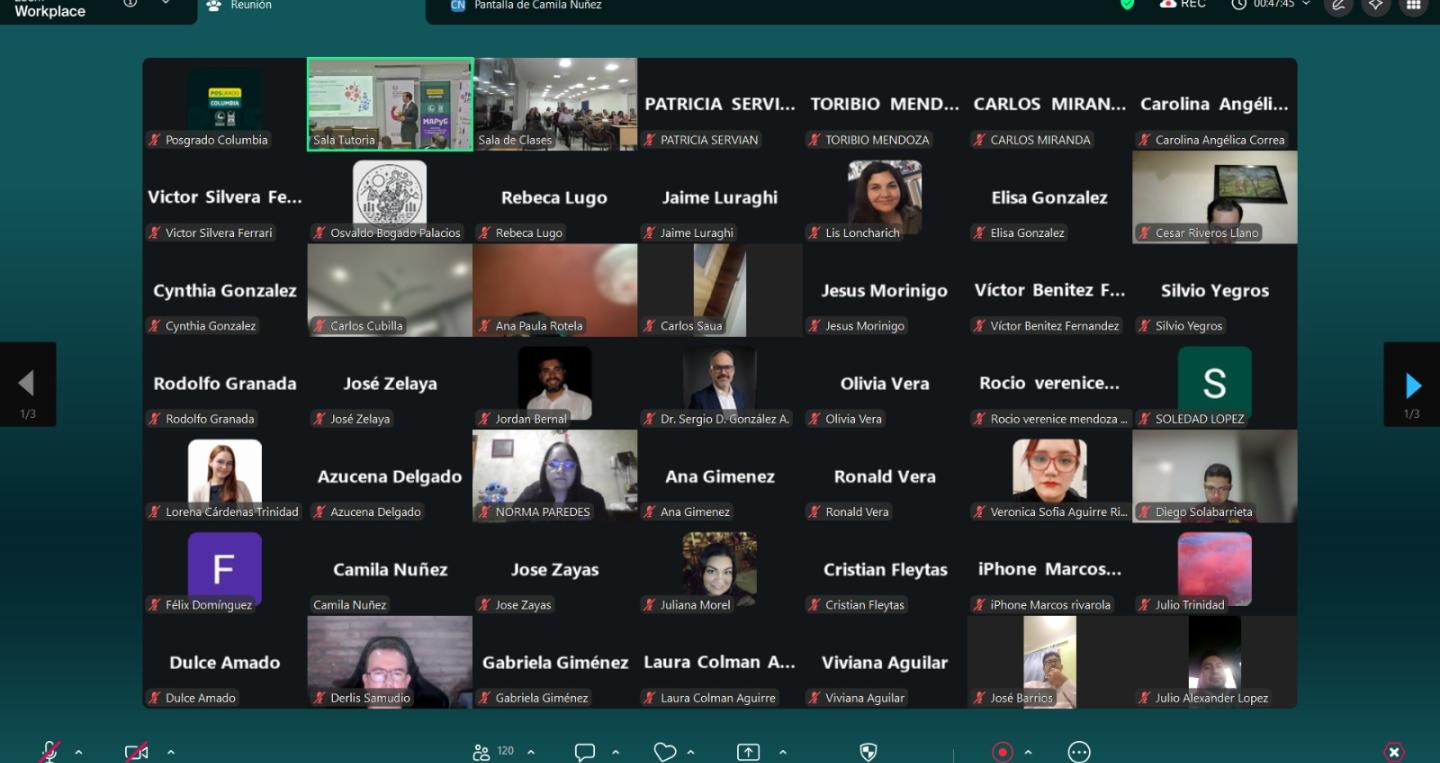Select Sala Tutoria video tile
This screenshot has height=763, width=1440.
point(390,104)
